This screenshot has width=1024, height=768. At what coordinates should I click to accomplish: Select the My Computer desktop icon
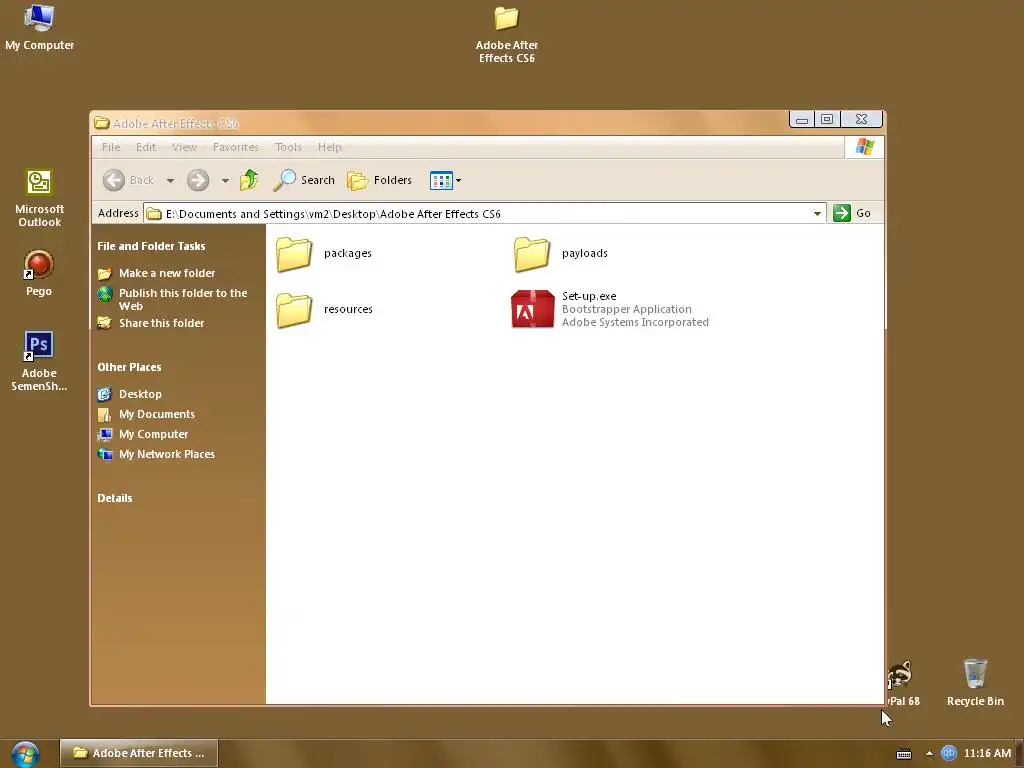[39, 27]
